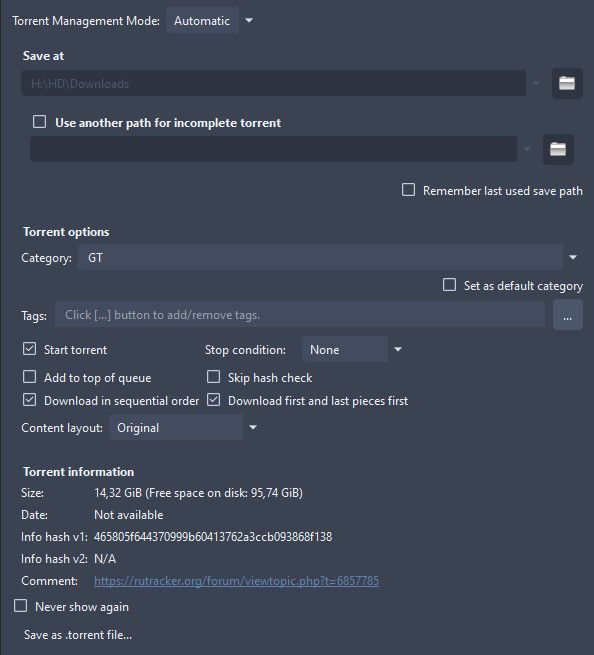
Task: Expand the Save at path history arrow
Action: tap(536, 83)
